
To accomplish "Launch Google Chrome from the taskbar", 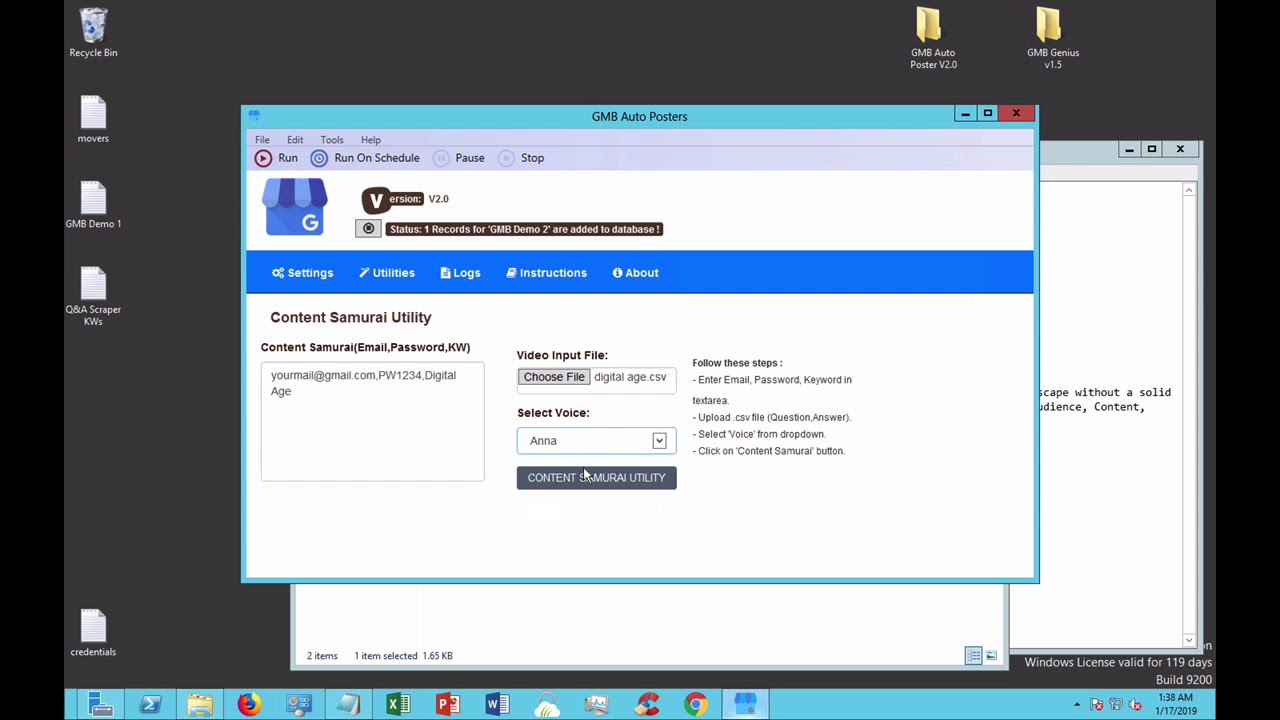I will 695,705.
